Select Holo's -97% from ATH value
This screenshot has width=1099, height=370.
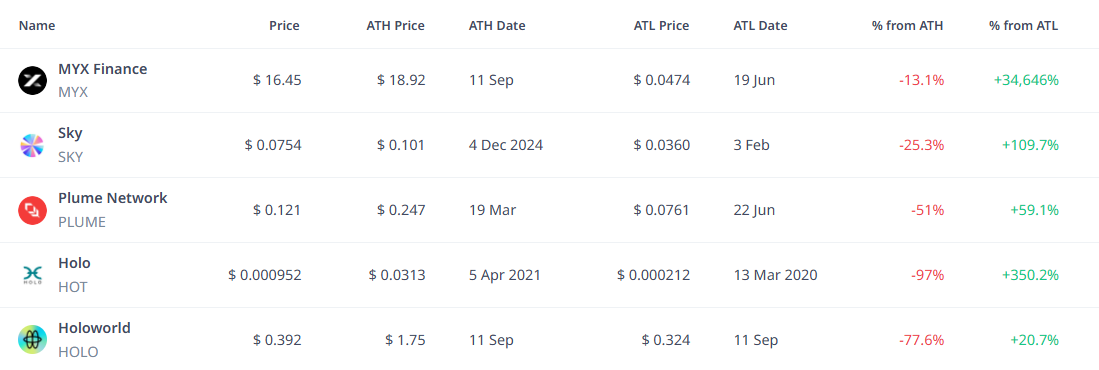927,275
